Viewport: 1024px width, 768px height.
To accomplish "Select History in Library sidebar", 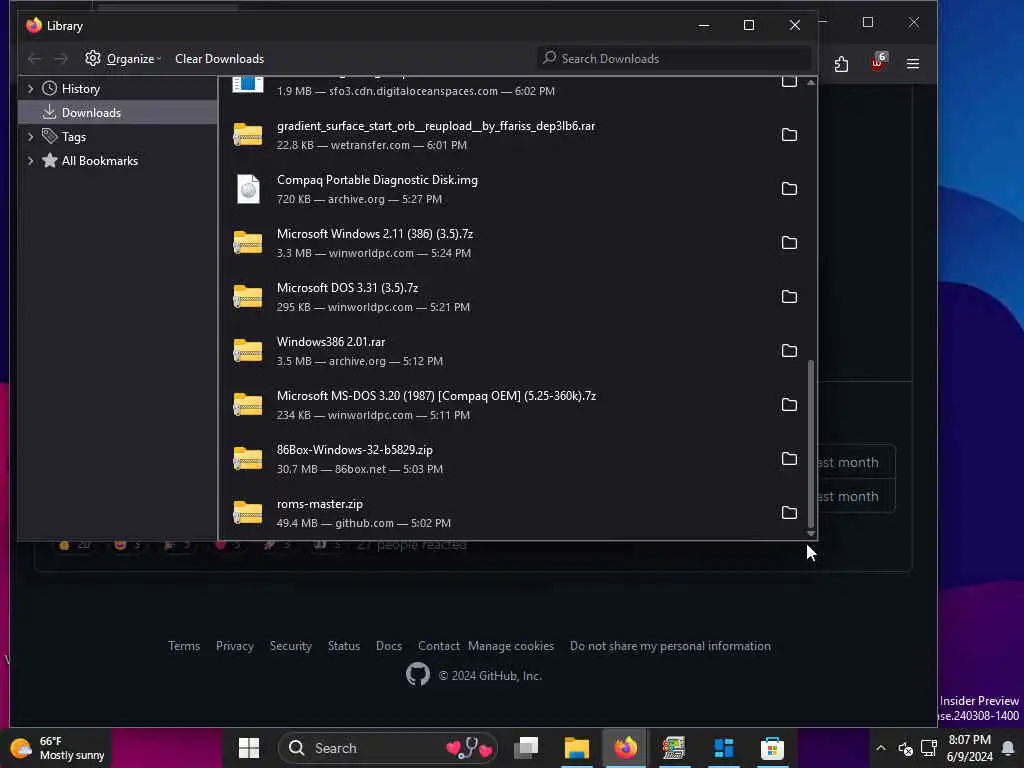I will (x=118, y=88).
